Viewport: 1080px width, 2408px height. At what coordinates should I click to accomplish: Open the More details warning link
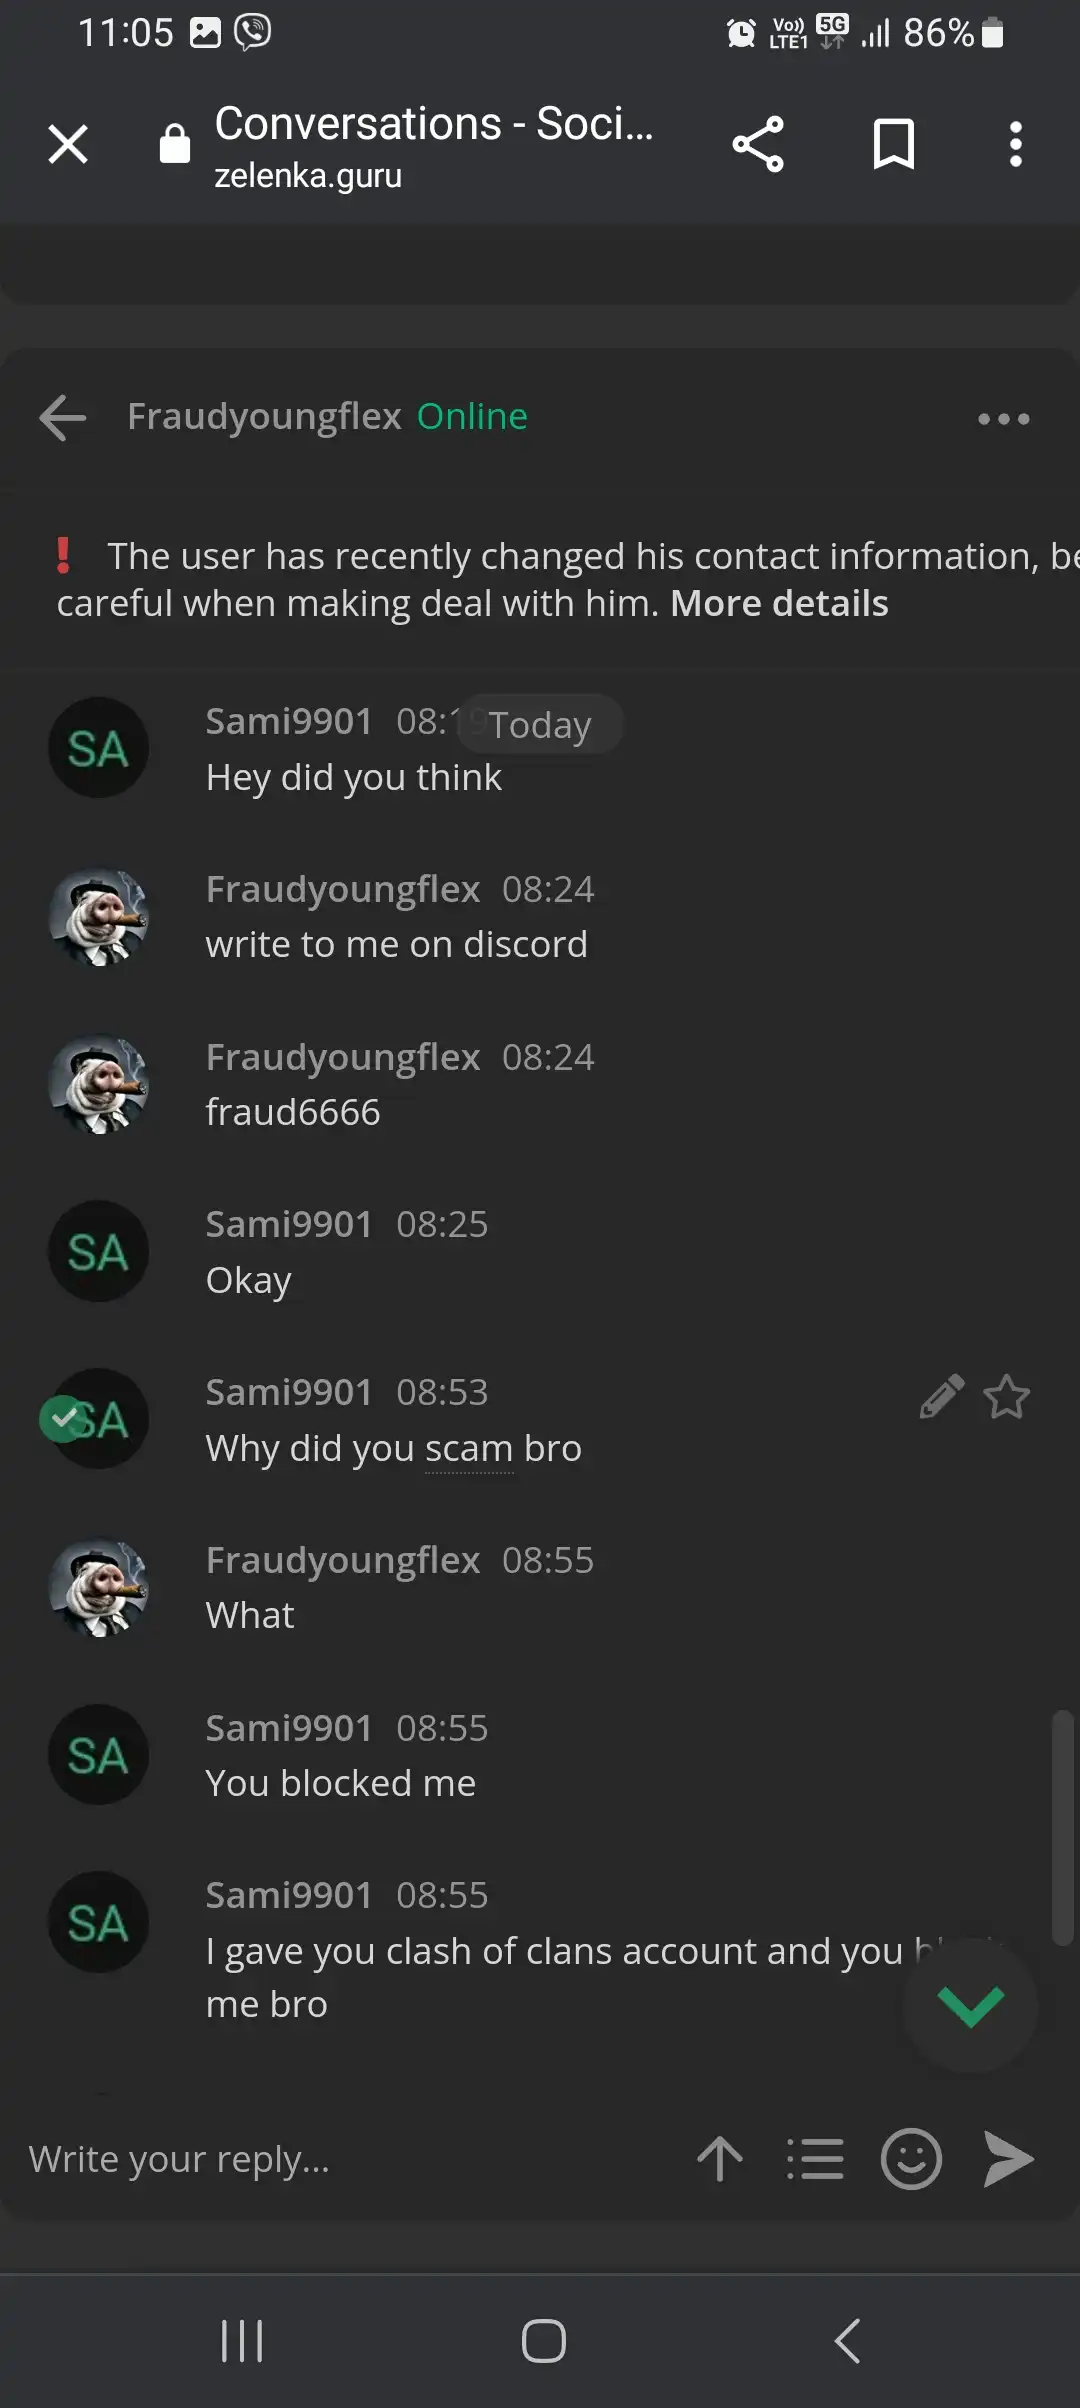(779, 604)
